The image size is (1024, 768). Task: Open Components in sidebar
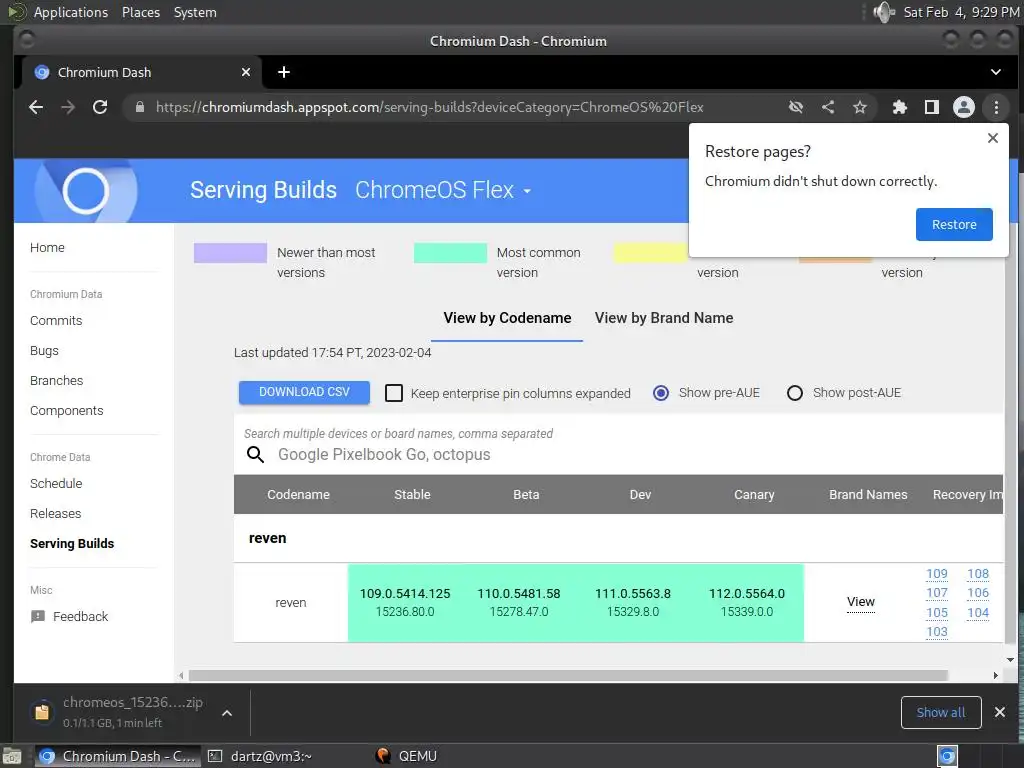[67, 411]
